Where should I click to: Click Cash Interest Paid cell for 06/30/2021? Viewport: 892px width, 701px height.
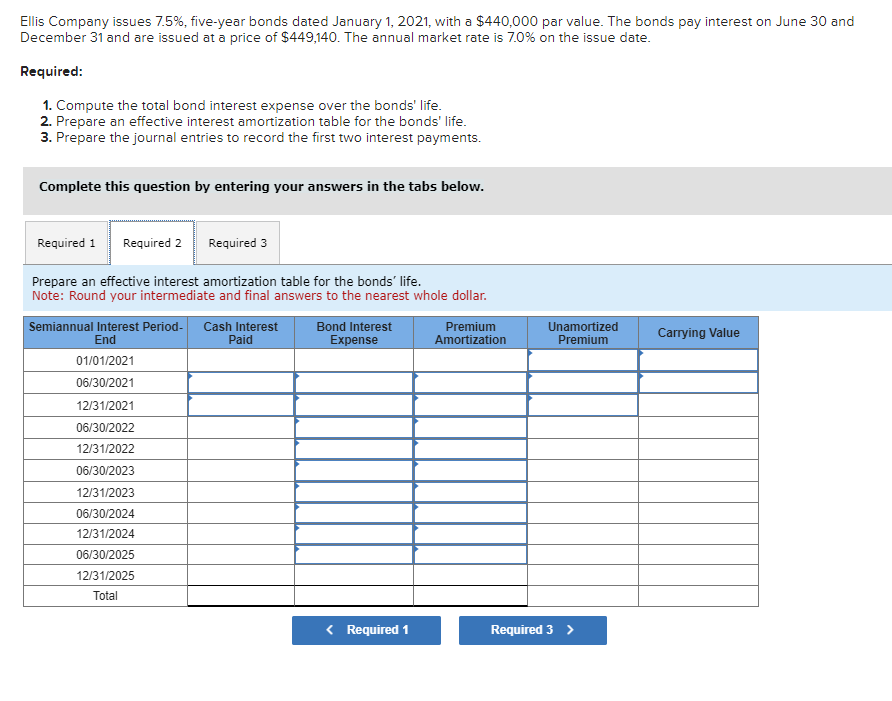click(241, 382)
